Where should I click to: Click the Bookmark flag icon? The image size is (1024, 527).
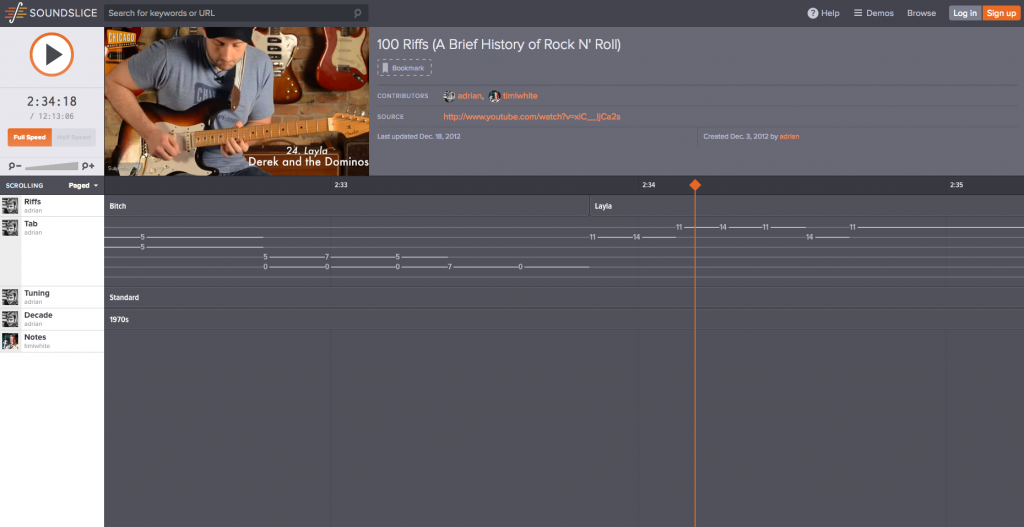385,68
